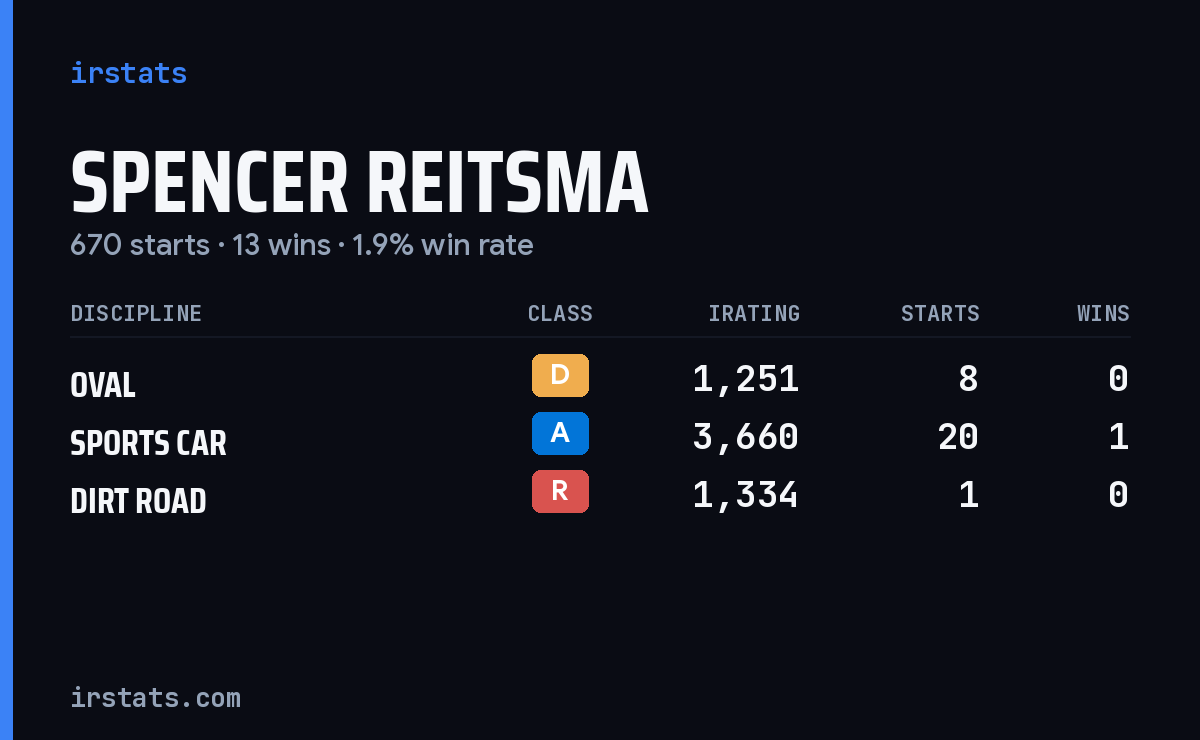Click the Discipline column header

pyautogui.click(x=136, y=314)
